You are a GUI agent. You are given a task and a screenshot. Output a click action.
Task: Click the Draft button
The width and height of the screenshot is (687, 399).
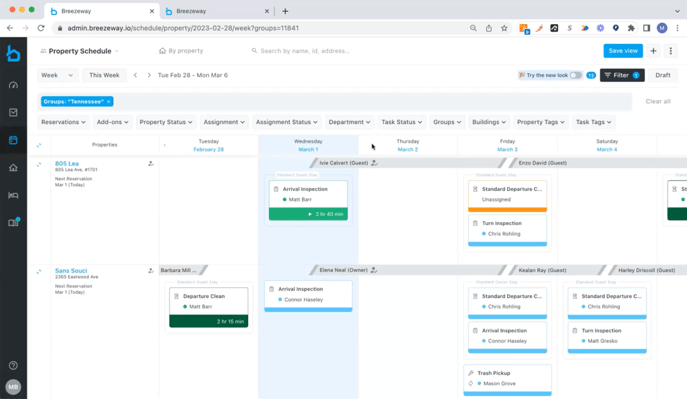click(x=662, y=75)
